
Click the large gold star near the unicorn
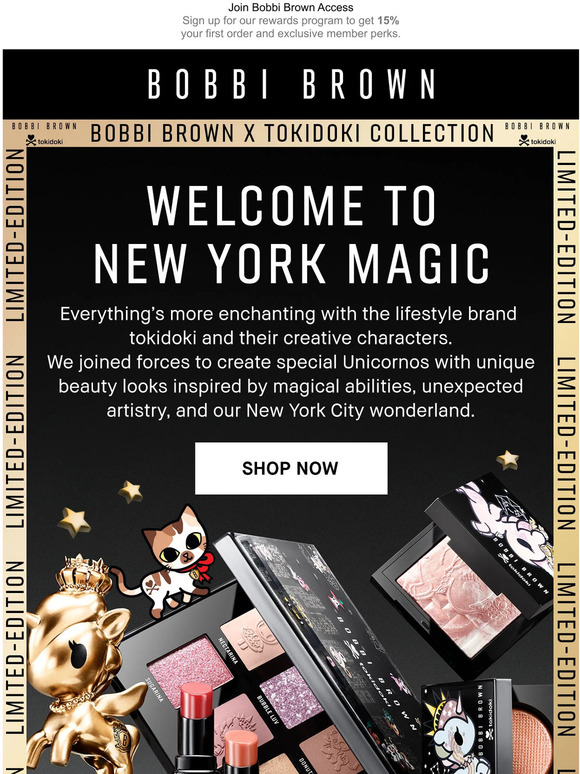point(74,522)
